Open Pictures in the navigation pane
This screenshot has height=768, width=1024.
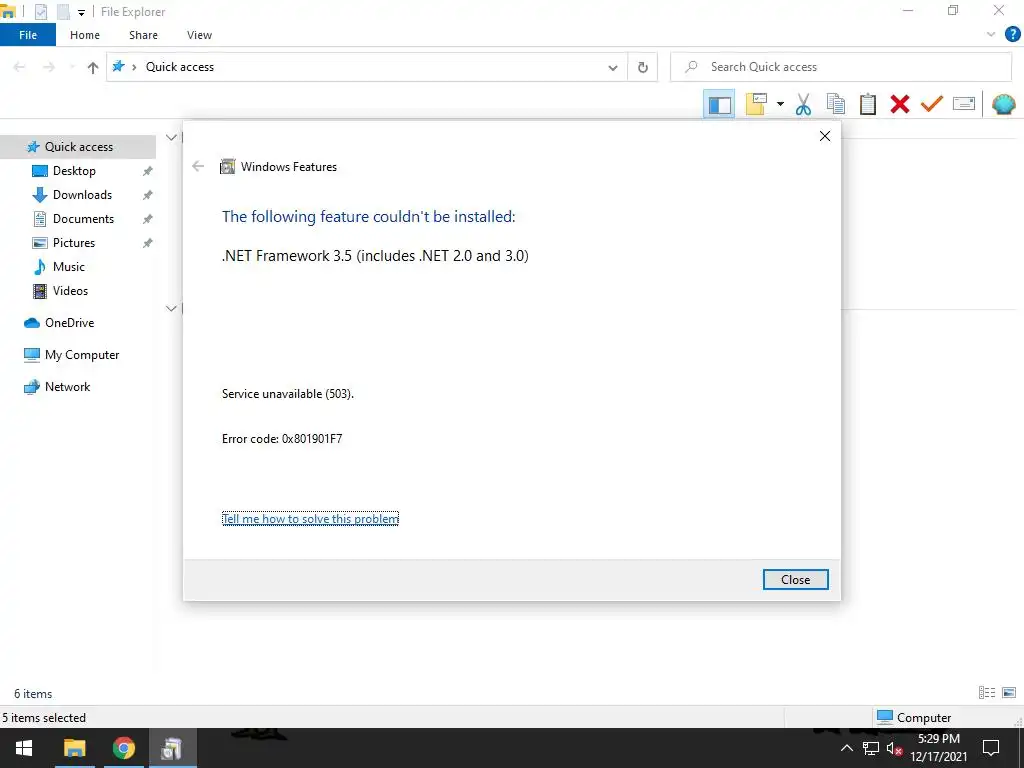click(74, 243)
